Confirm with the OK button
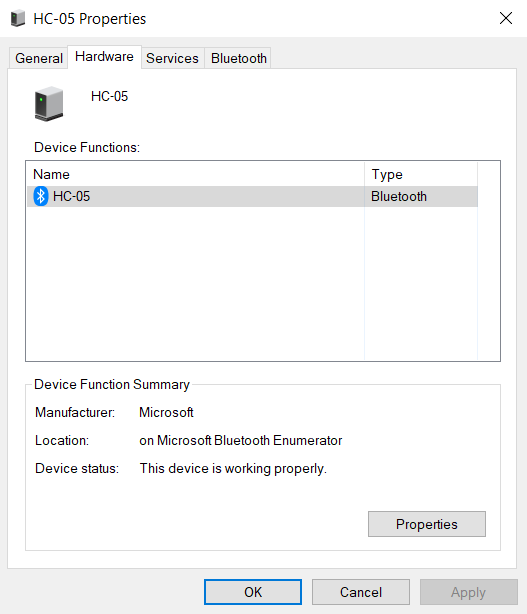Screen dimensions: 527x614 (253, 592)
